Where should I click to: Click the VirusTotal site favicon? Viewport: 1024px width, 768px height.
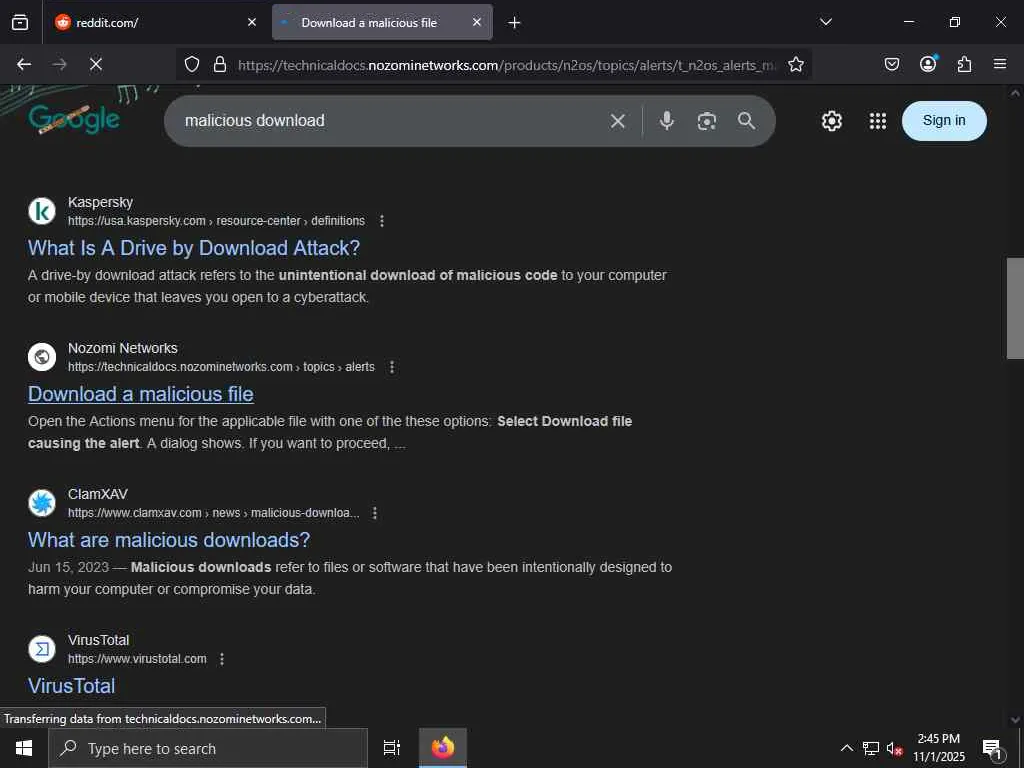(42, 649)
